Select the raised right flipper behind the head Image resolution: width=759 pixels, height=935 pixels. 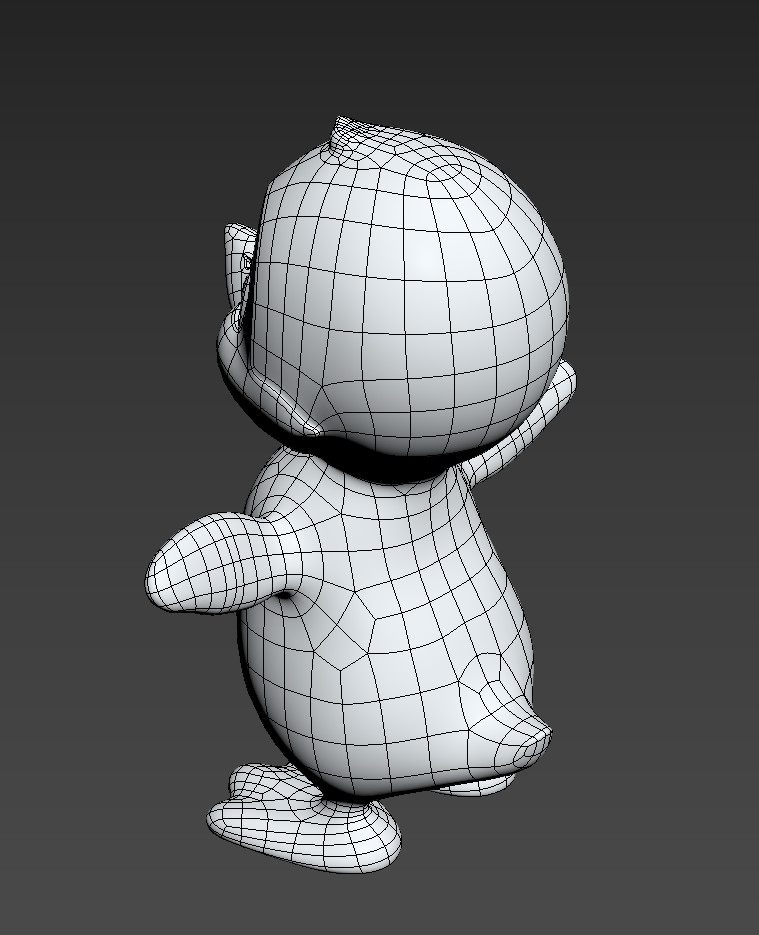pos(525,423)
